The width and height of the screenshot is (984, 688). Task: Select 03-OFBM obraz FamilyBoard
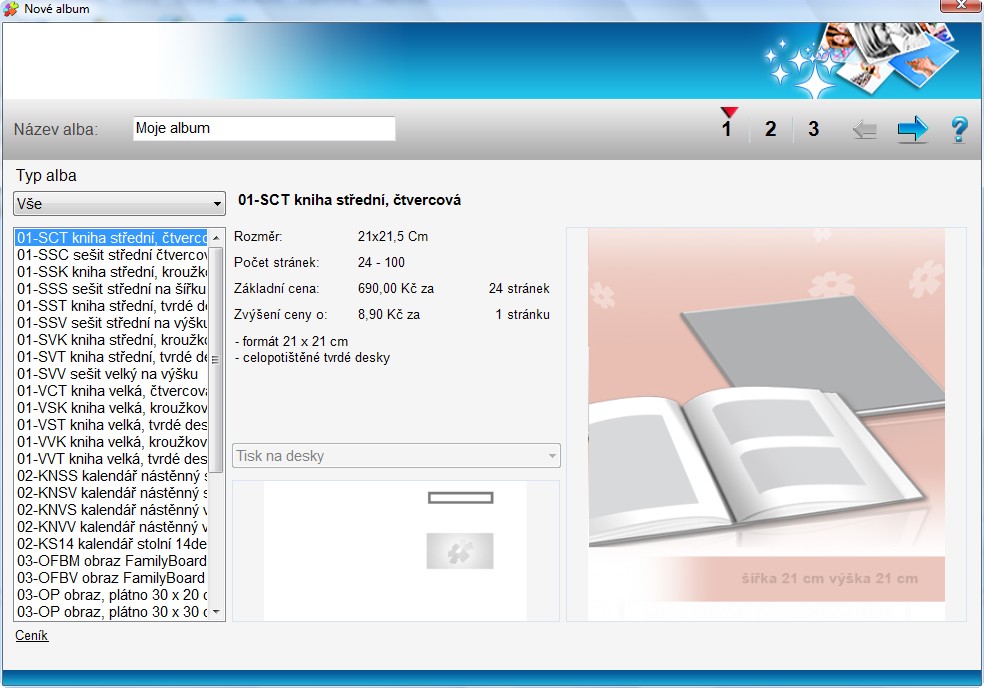[112, 561]
